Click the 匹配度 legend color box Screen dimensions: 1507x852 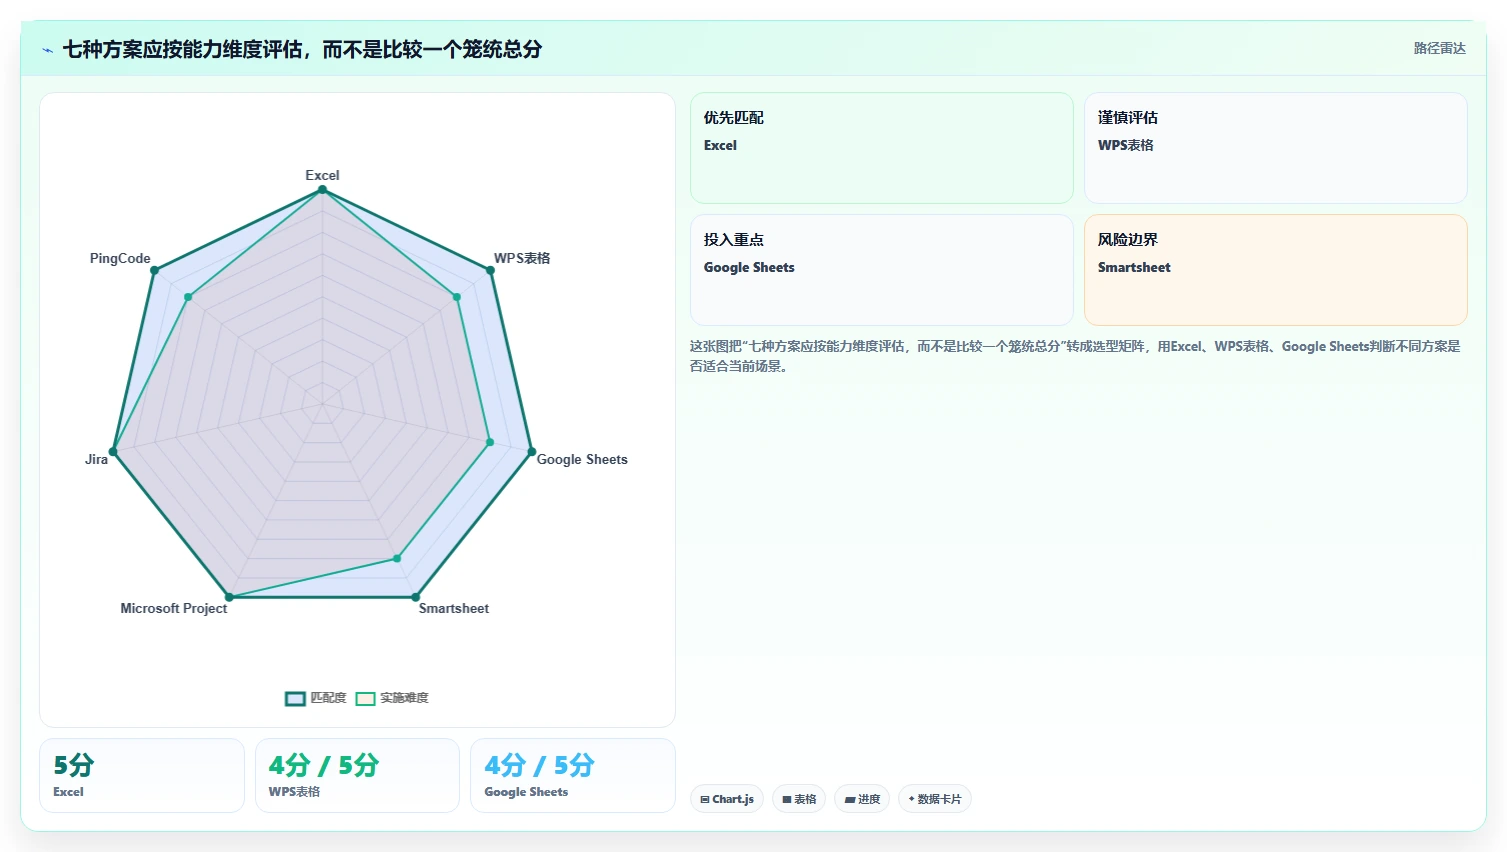295,699
